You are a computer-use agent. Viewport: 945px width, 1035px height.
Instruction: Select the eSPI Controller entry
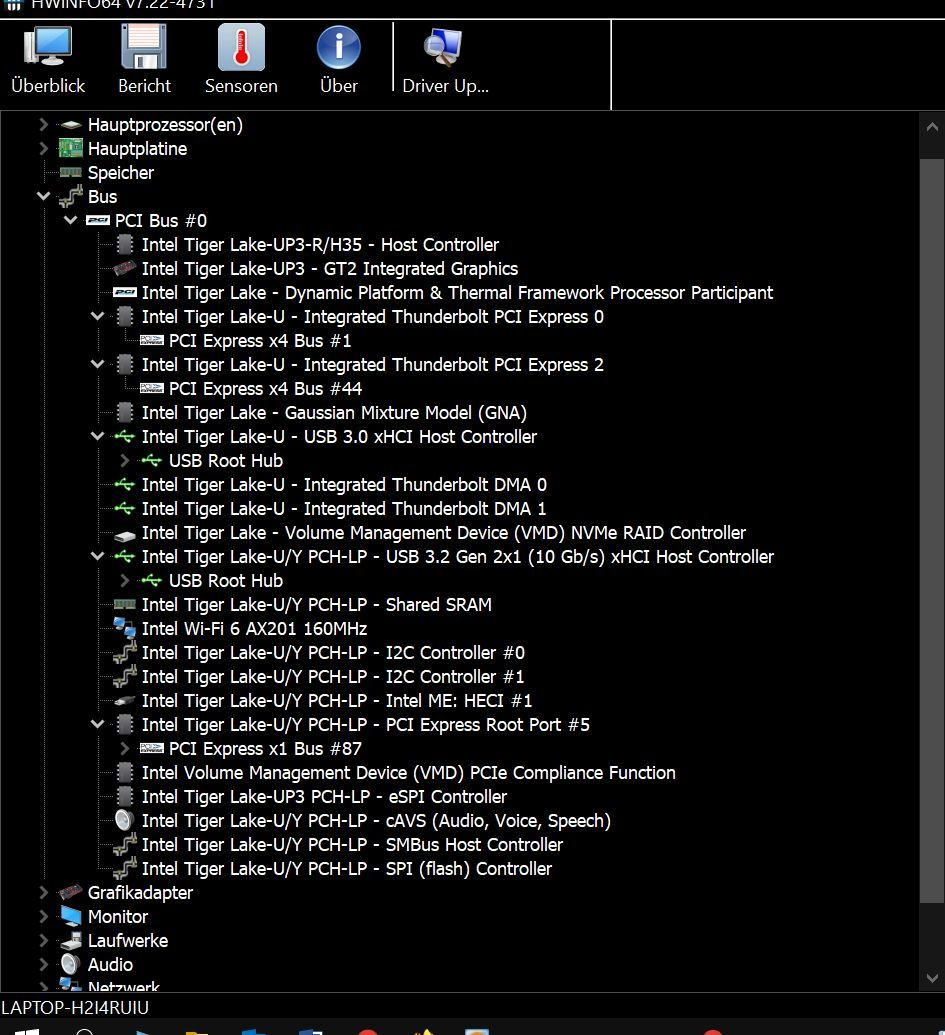[324, 797]
